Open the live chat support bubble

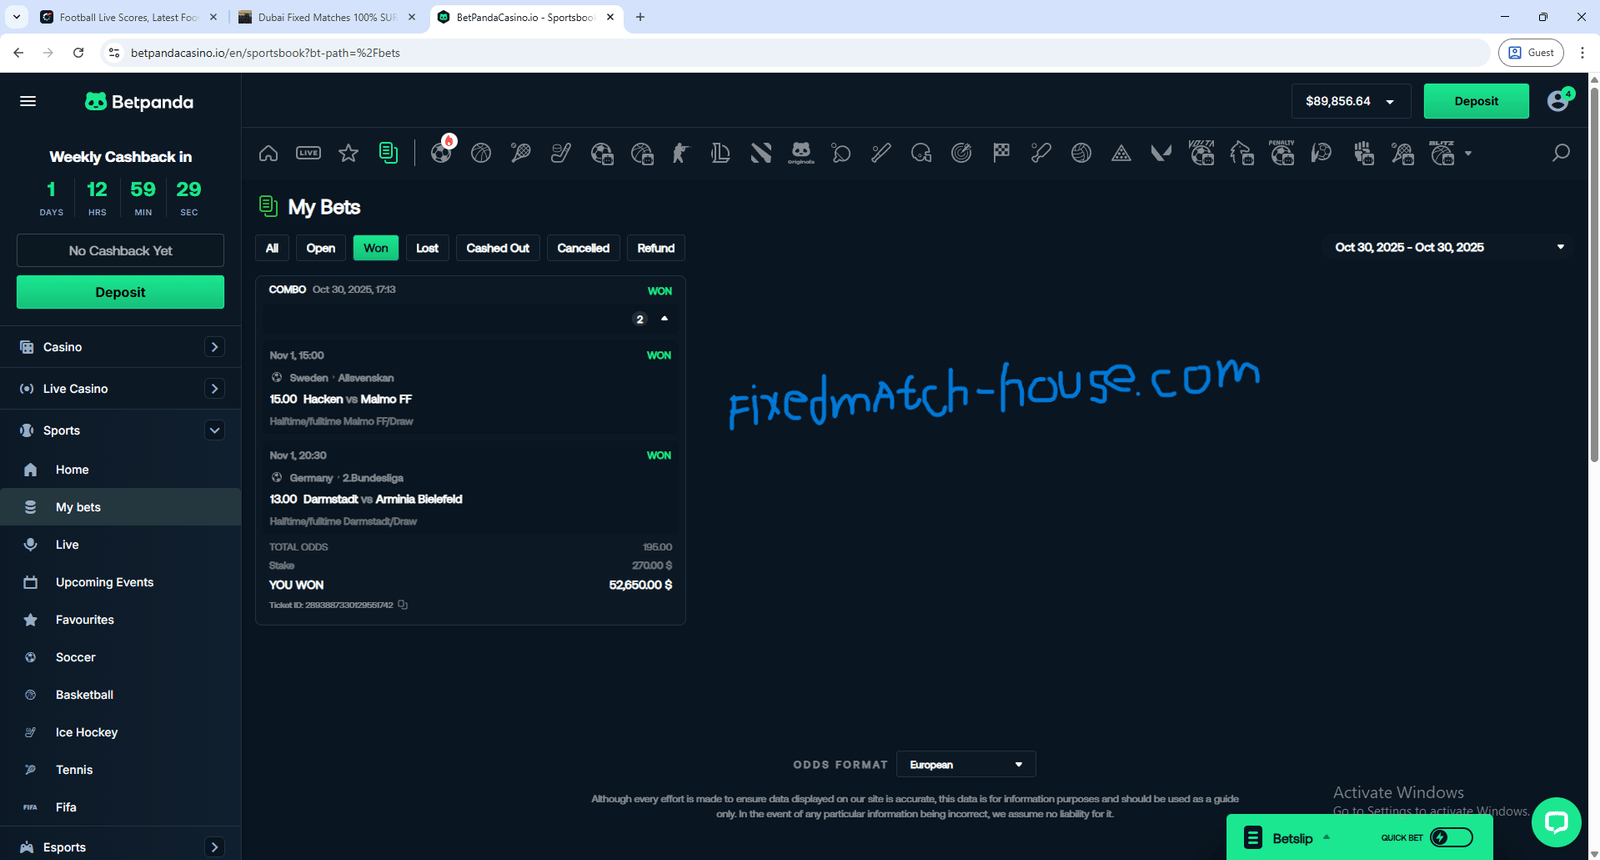(x=1555, y=822)
